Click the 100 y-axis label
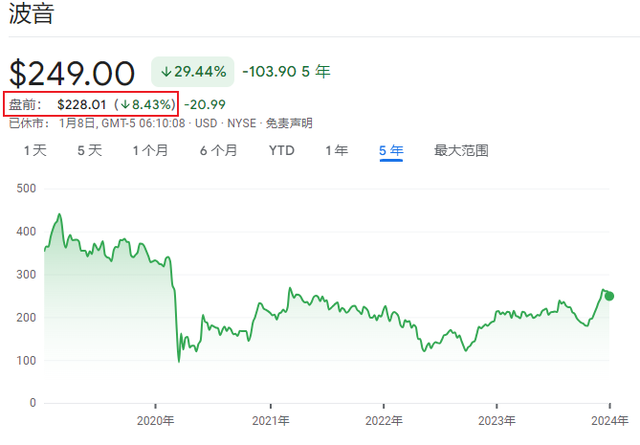 click(x=26, y=360)
